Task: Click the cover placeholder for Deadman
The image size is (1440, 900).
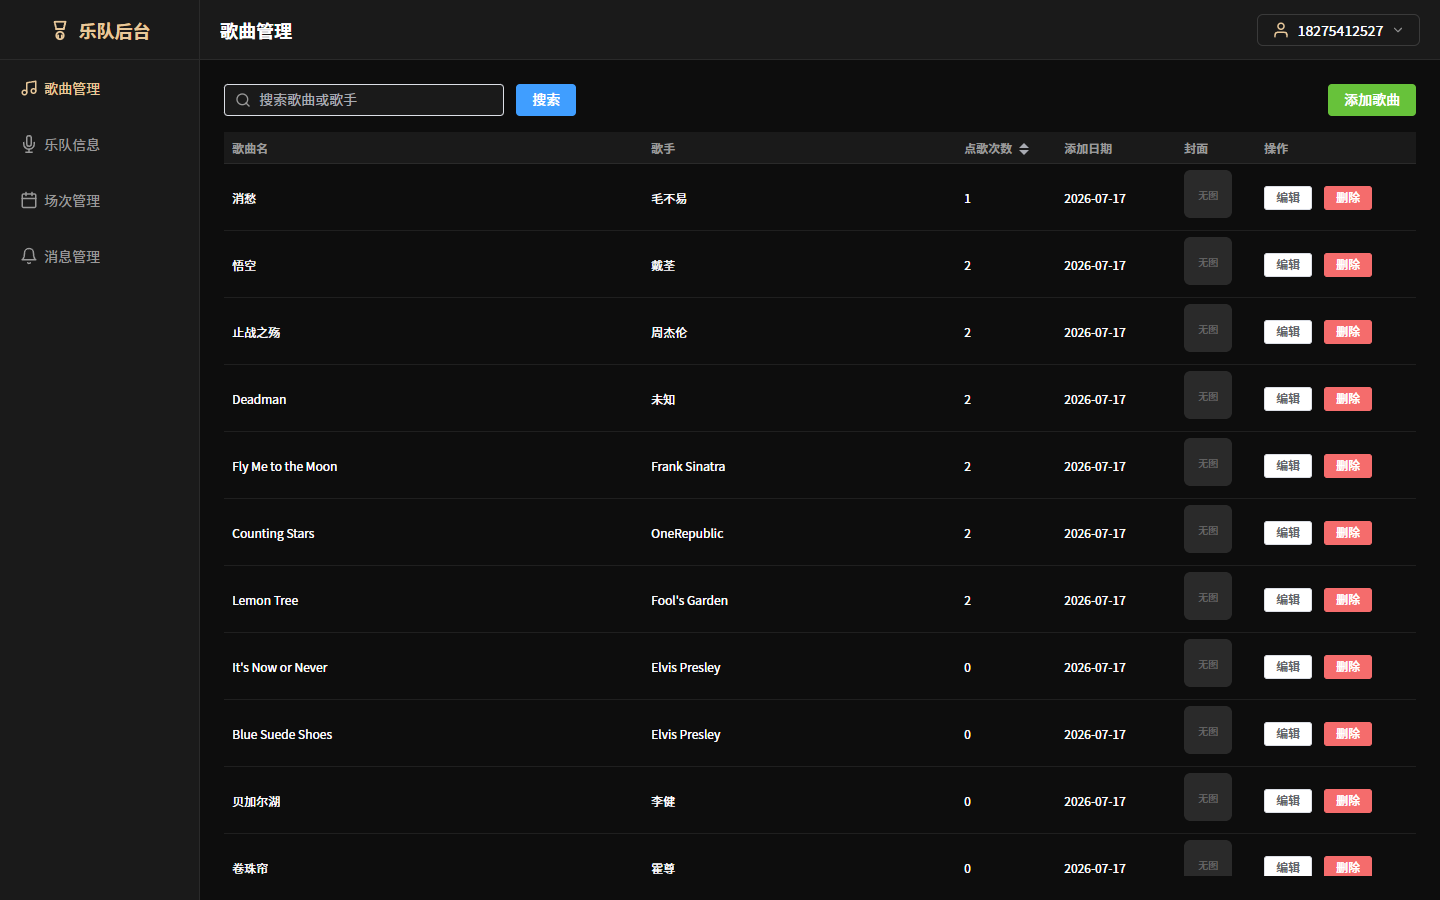Action: click(1208, 396)
